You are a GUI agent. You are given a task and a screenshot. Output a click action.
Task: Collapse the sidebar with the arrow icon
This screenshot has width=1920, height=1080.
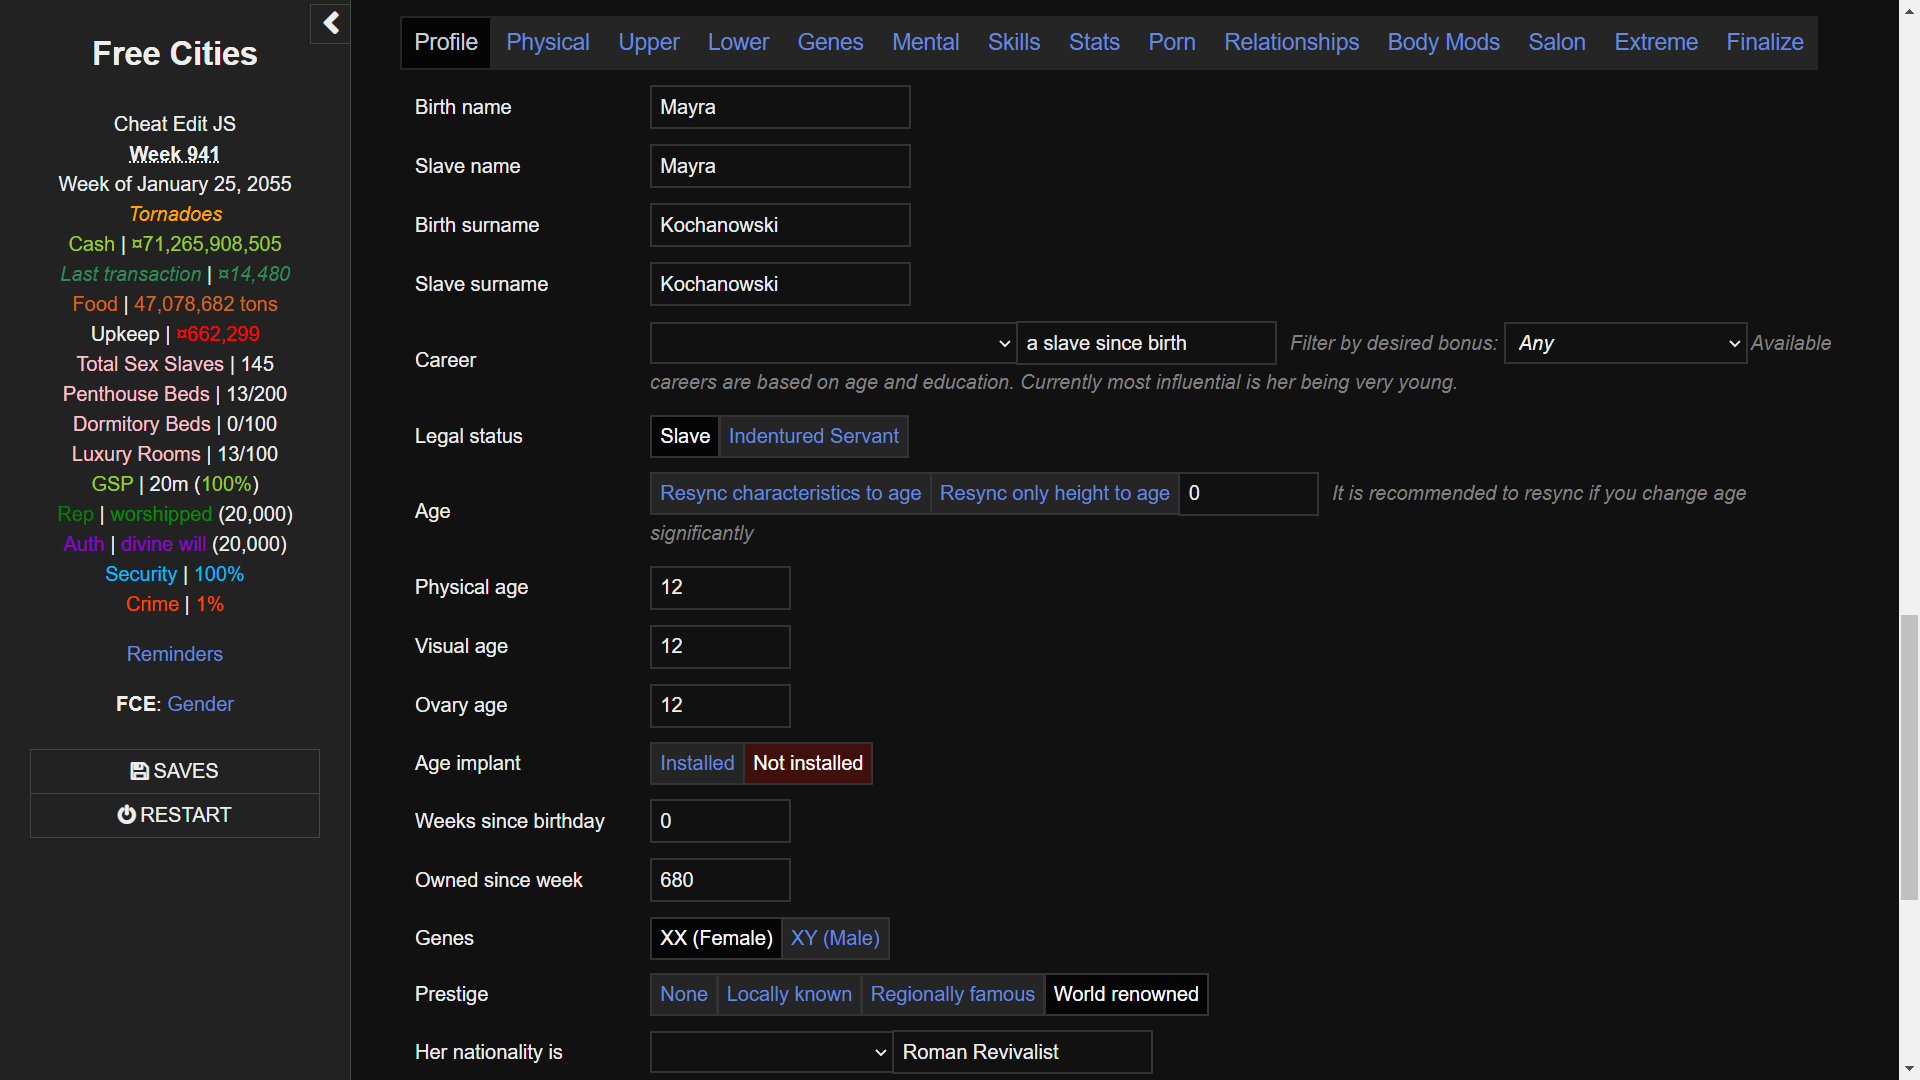pos(331,23)
